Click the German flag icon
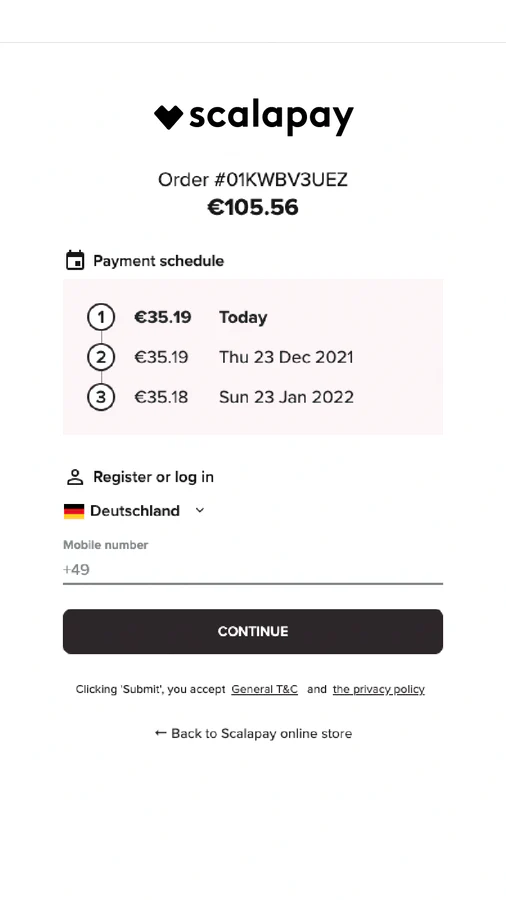Image resolution: width=506 pixels, height=900 pixels. (x=74, y=511)
